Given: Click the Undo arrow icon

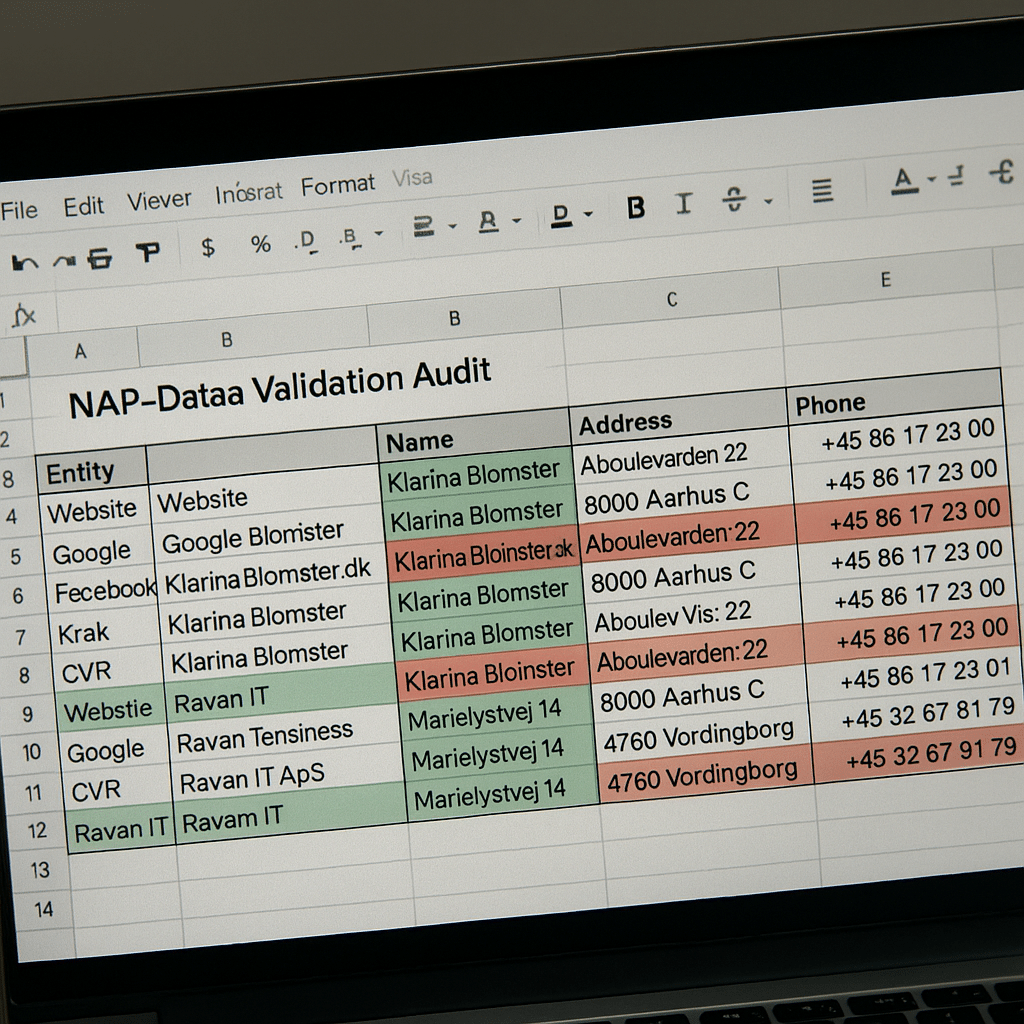Looking at the screenshot, I should (25, 263).
